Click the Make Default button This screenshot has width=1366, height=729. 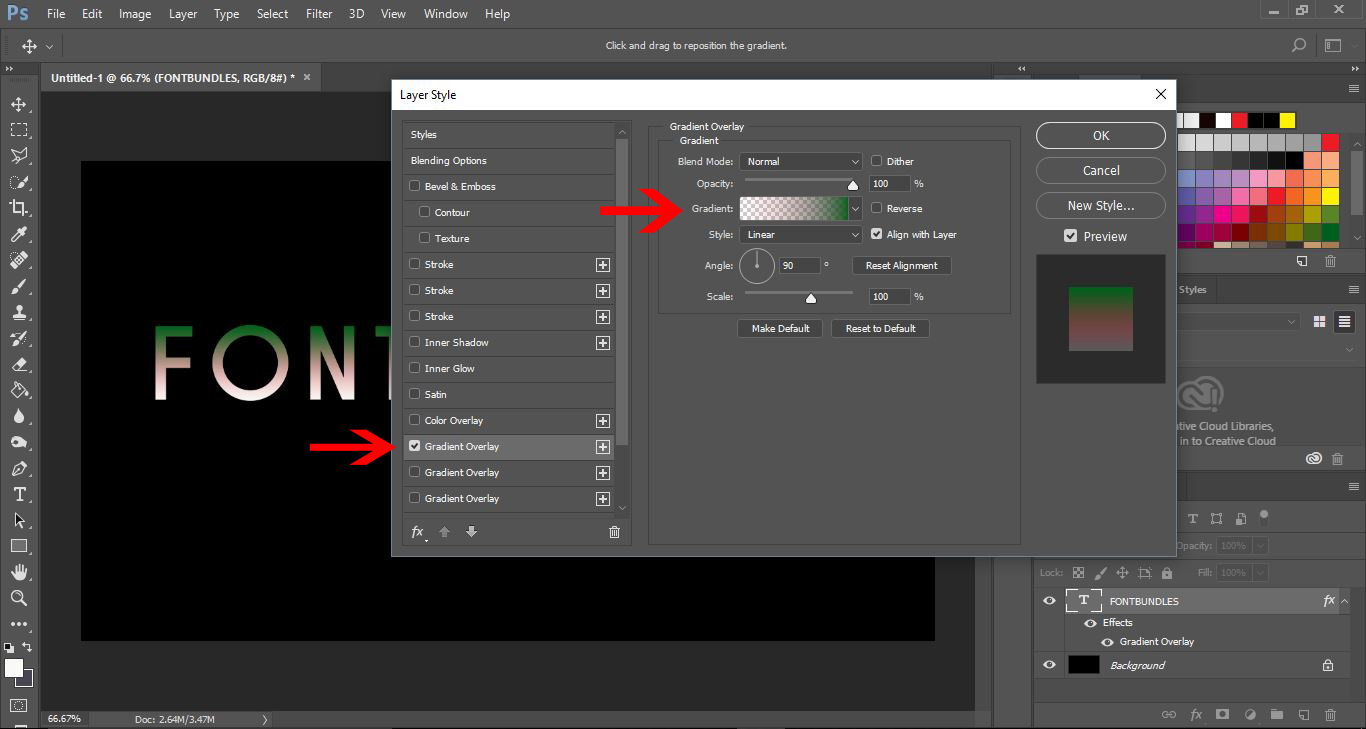click(x=780, y=328)
